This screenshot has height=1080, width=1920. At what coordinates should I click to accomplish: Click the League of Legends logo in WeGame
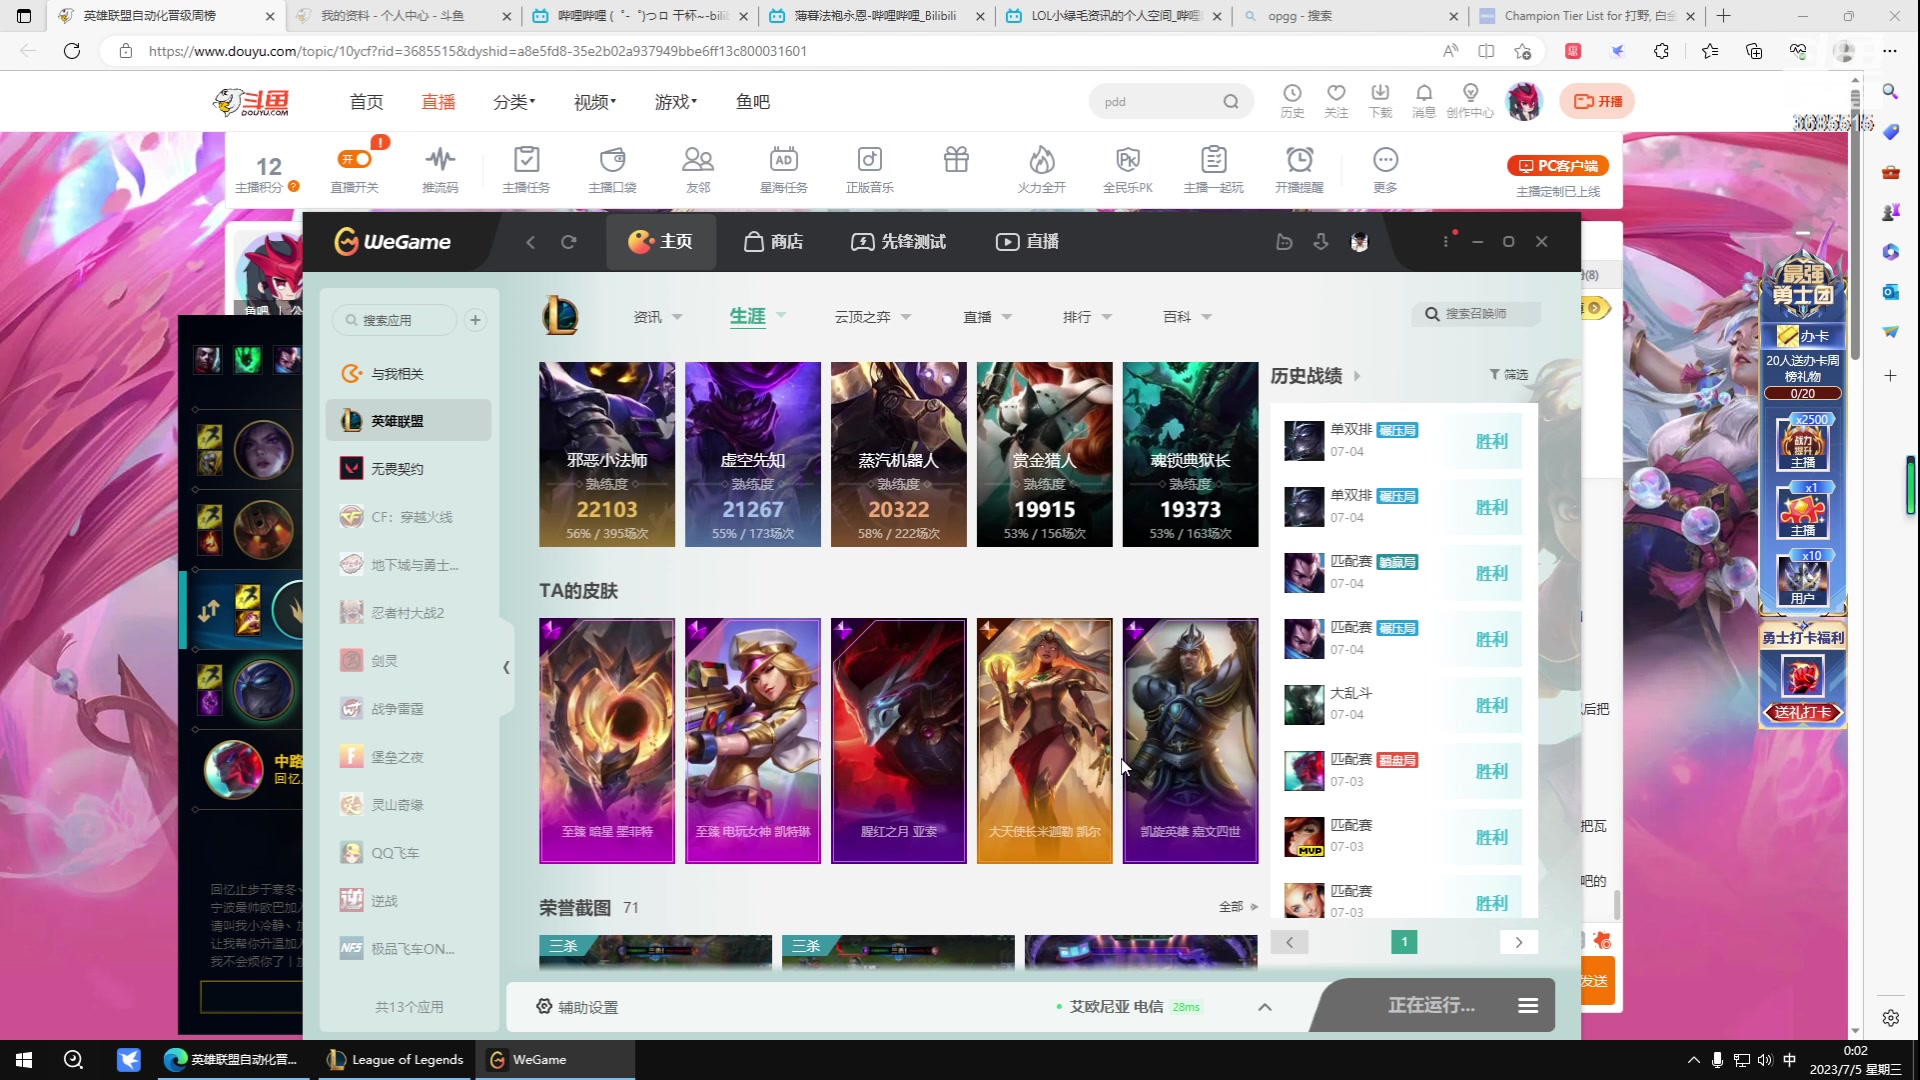coord(560,316)
